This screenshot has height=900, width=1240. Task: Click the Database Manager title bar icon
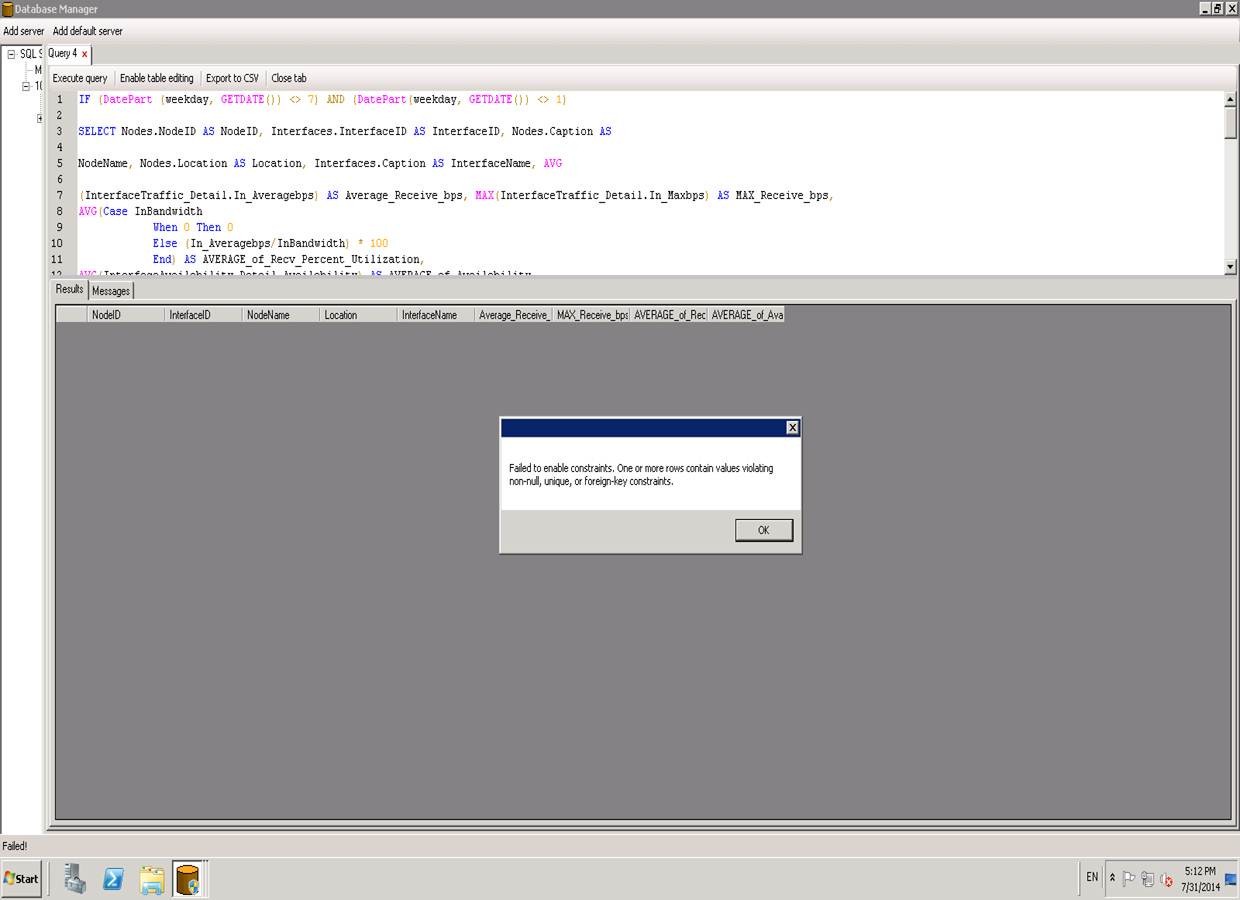[x=7, y=9]
